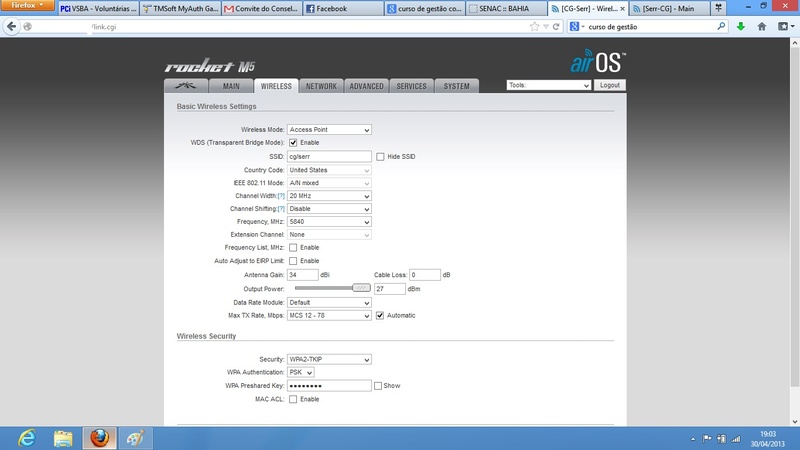Open the ADVANCED tab
Viewport: 800px width, 450px height.
pyautogui.click(x=366, y=86)
